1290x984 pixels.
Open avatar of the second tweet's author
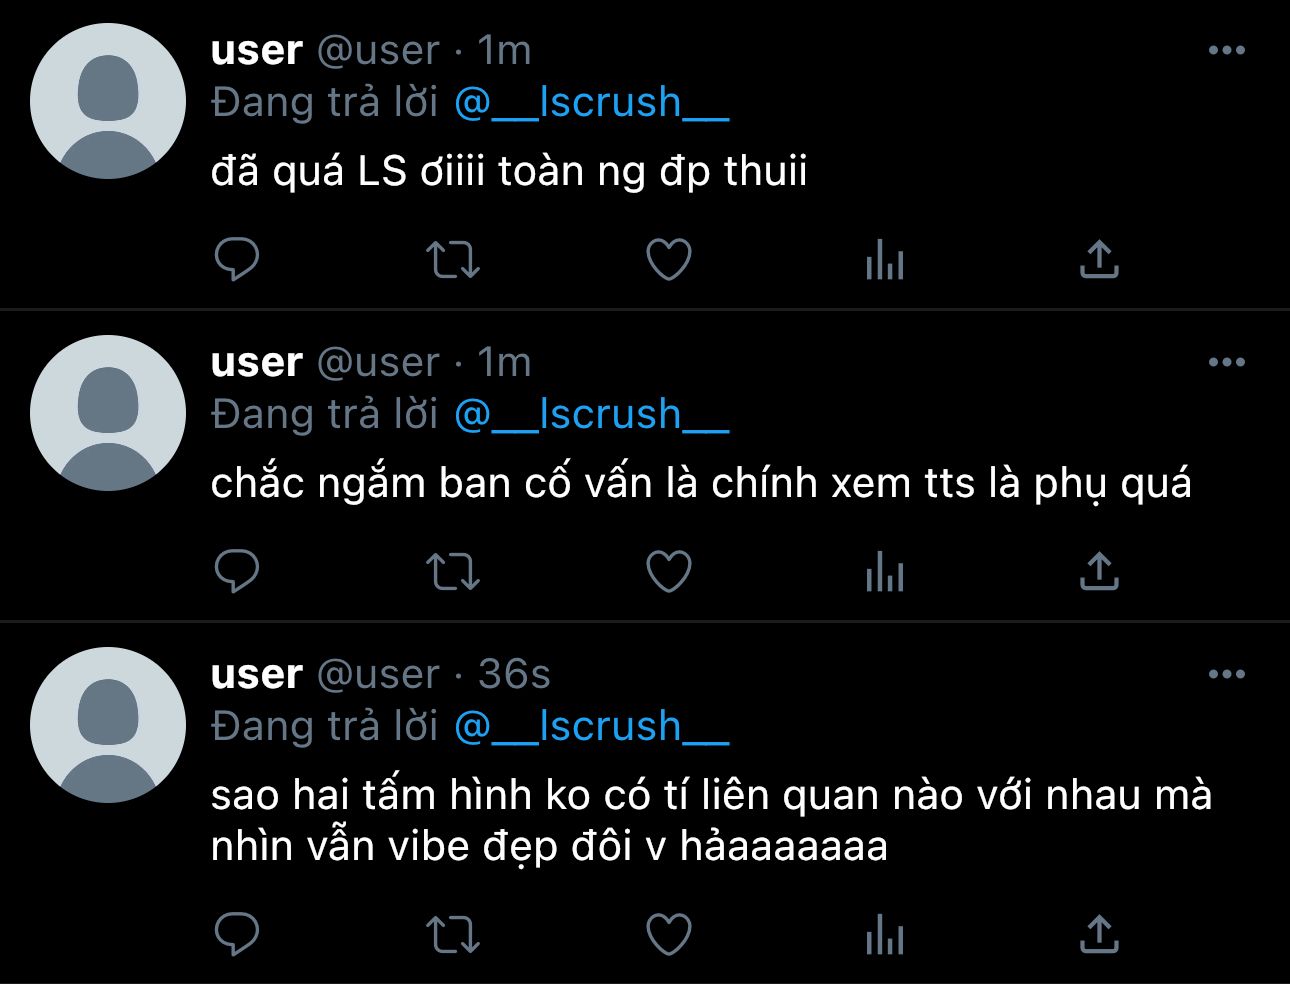108,413
